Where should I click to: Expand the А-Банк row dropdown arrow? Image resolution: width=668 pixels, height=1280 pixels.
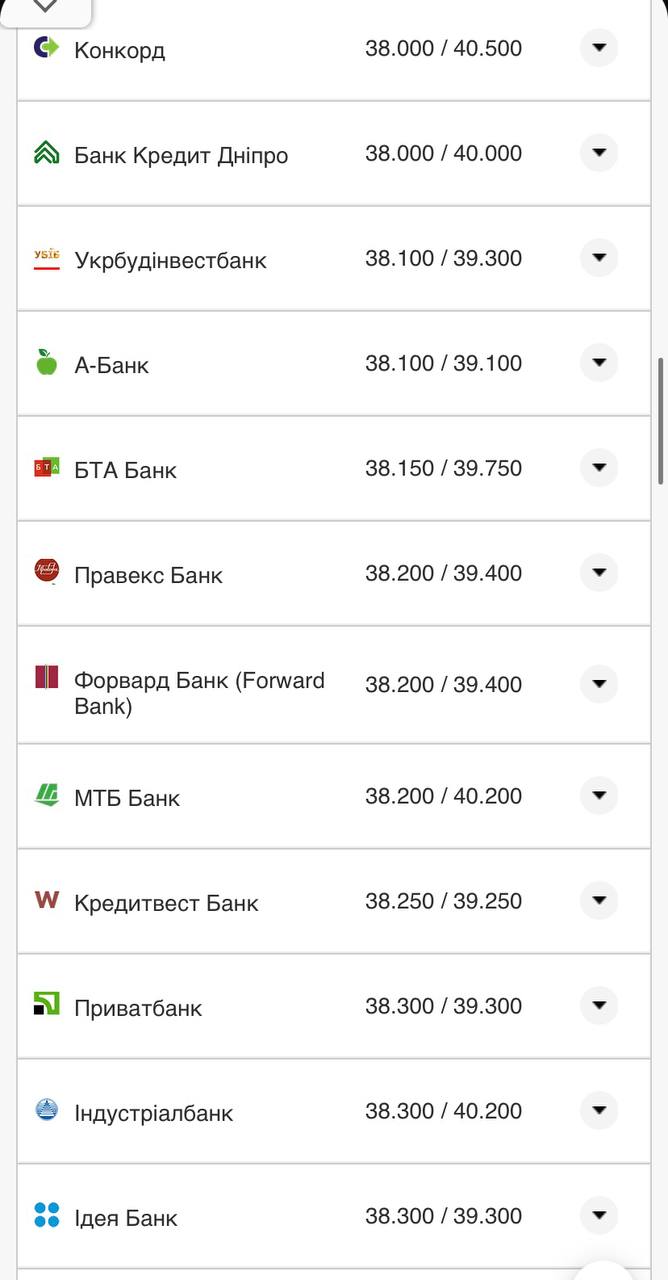coord(599,362)
